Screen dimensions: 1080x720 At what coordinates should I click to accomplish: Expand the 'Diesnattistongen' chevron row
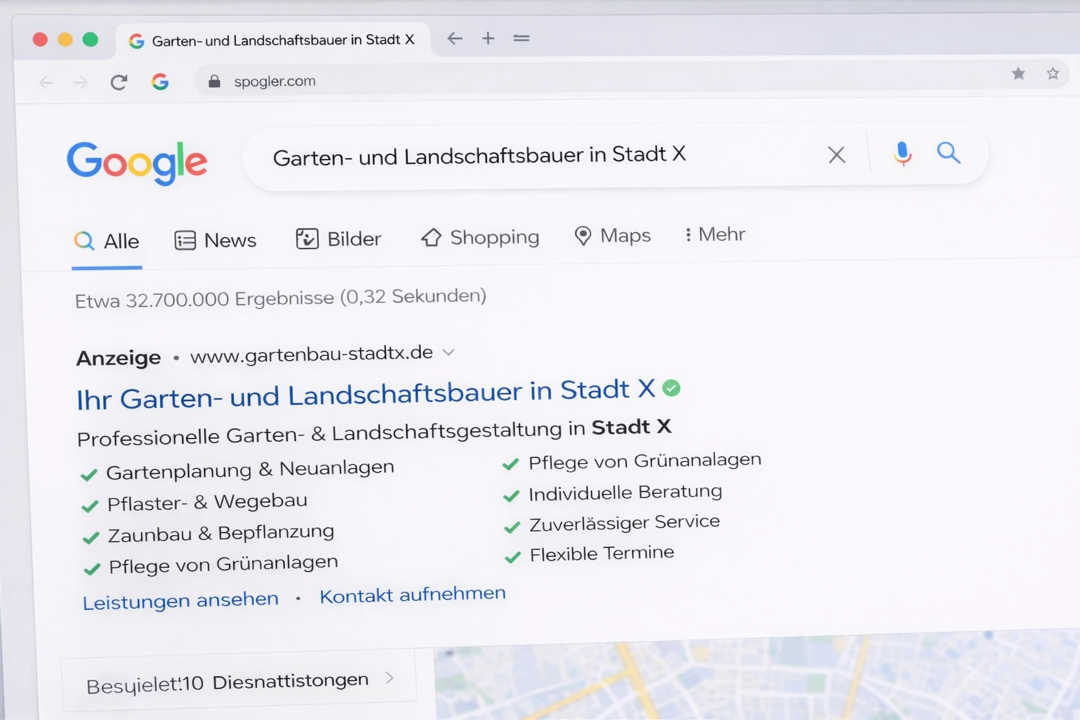[239, 681]
